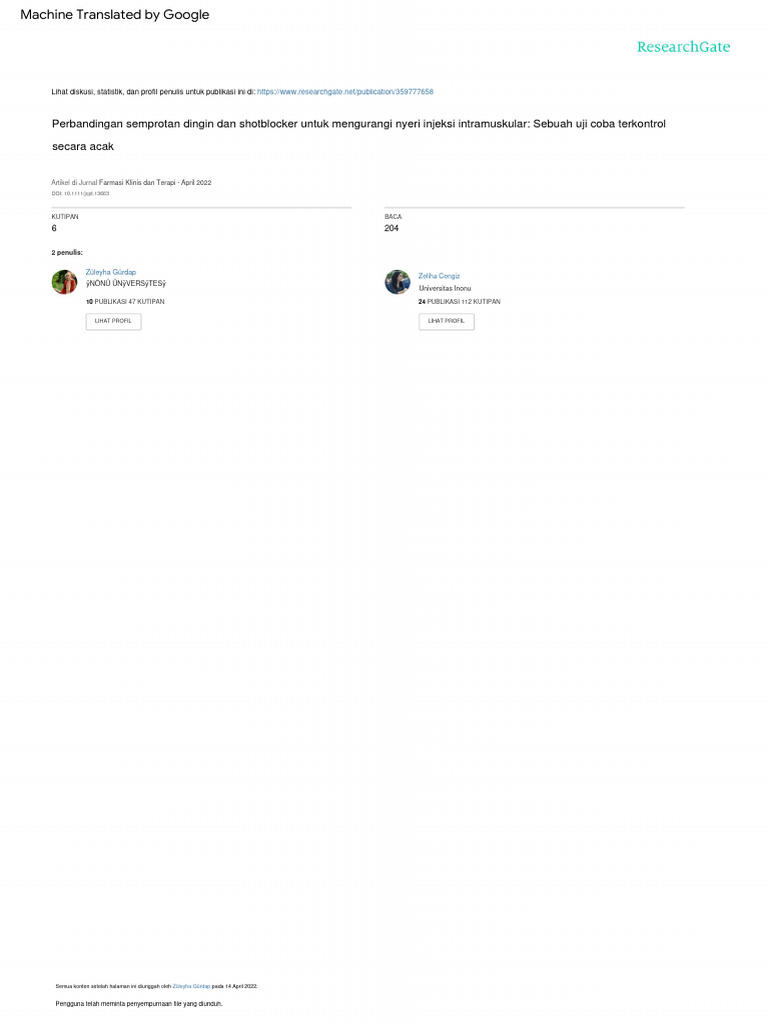Image resolution: width=768 pixels, height=1024 pixels.
Task: Click Züleyha Gürdap's profile photo
Action: click(65, 282)
